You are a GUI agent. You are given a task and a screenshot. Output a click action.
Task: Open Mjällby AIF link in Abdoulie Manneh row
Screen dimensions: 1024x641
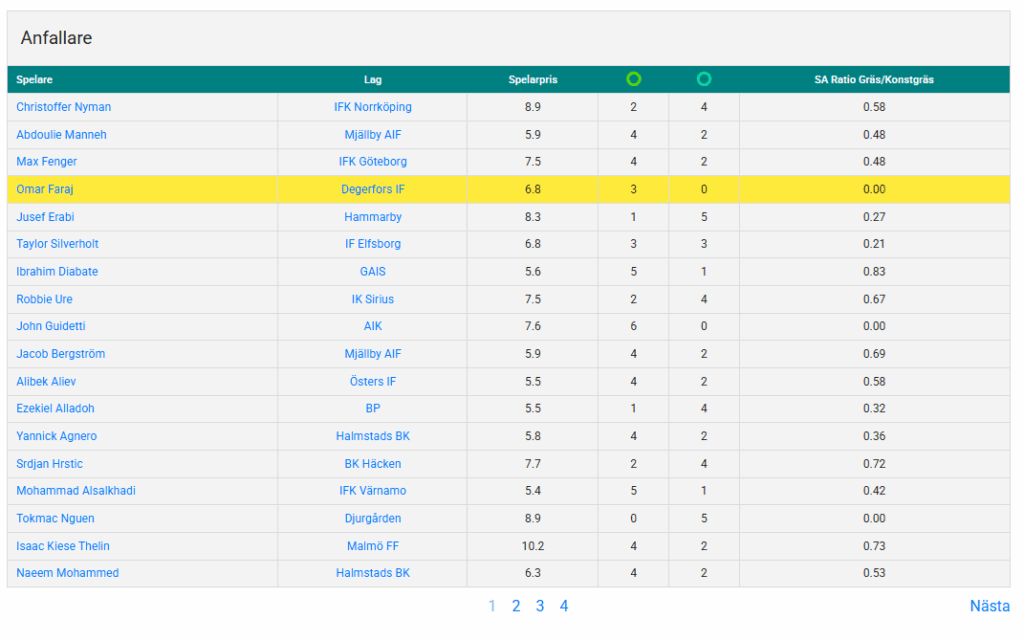(x=373, y=134)
